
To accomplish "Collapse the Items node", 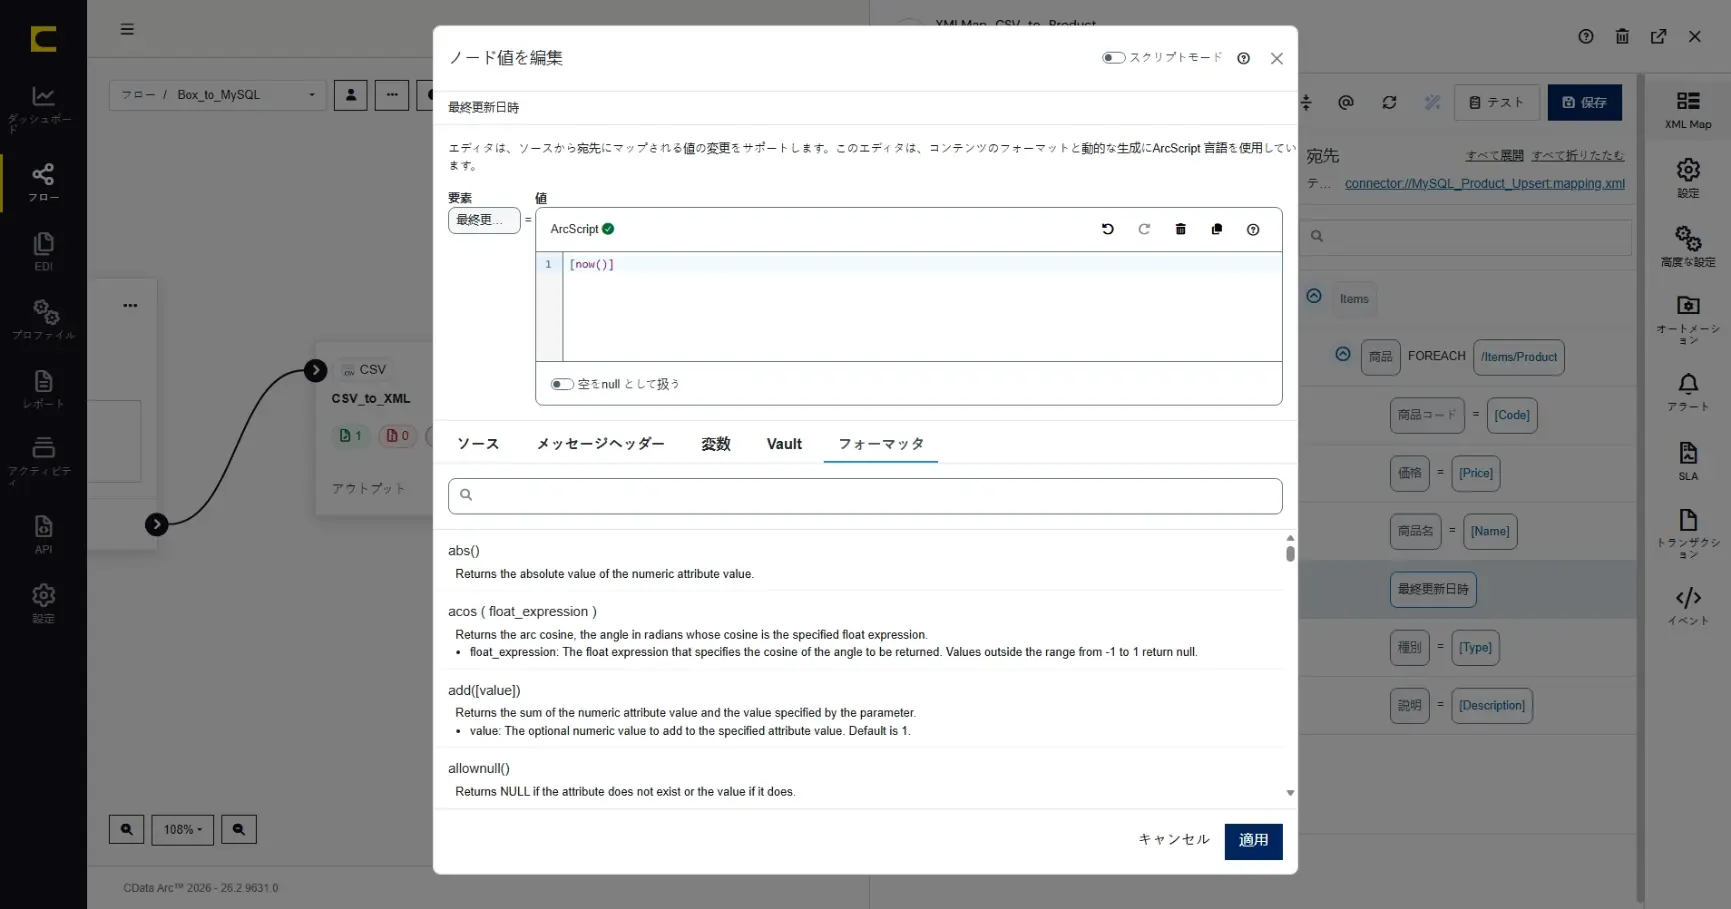I will pyautogui.click(x=1314, y=296).
